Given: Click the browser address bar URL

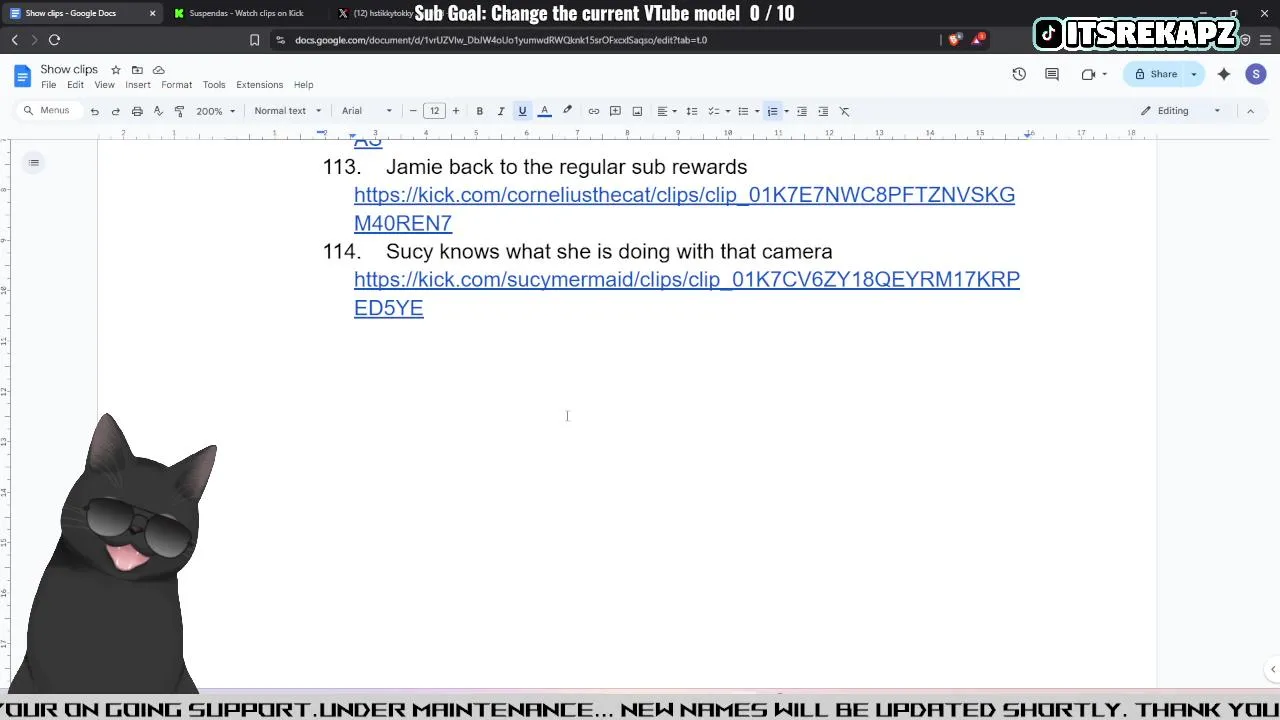Looking at the screenshot, I should click(x=501, y=40).
